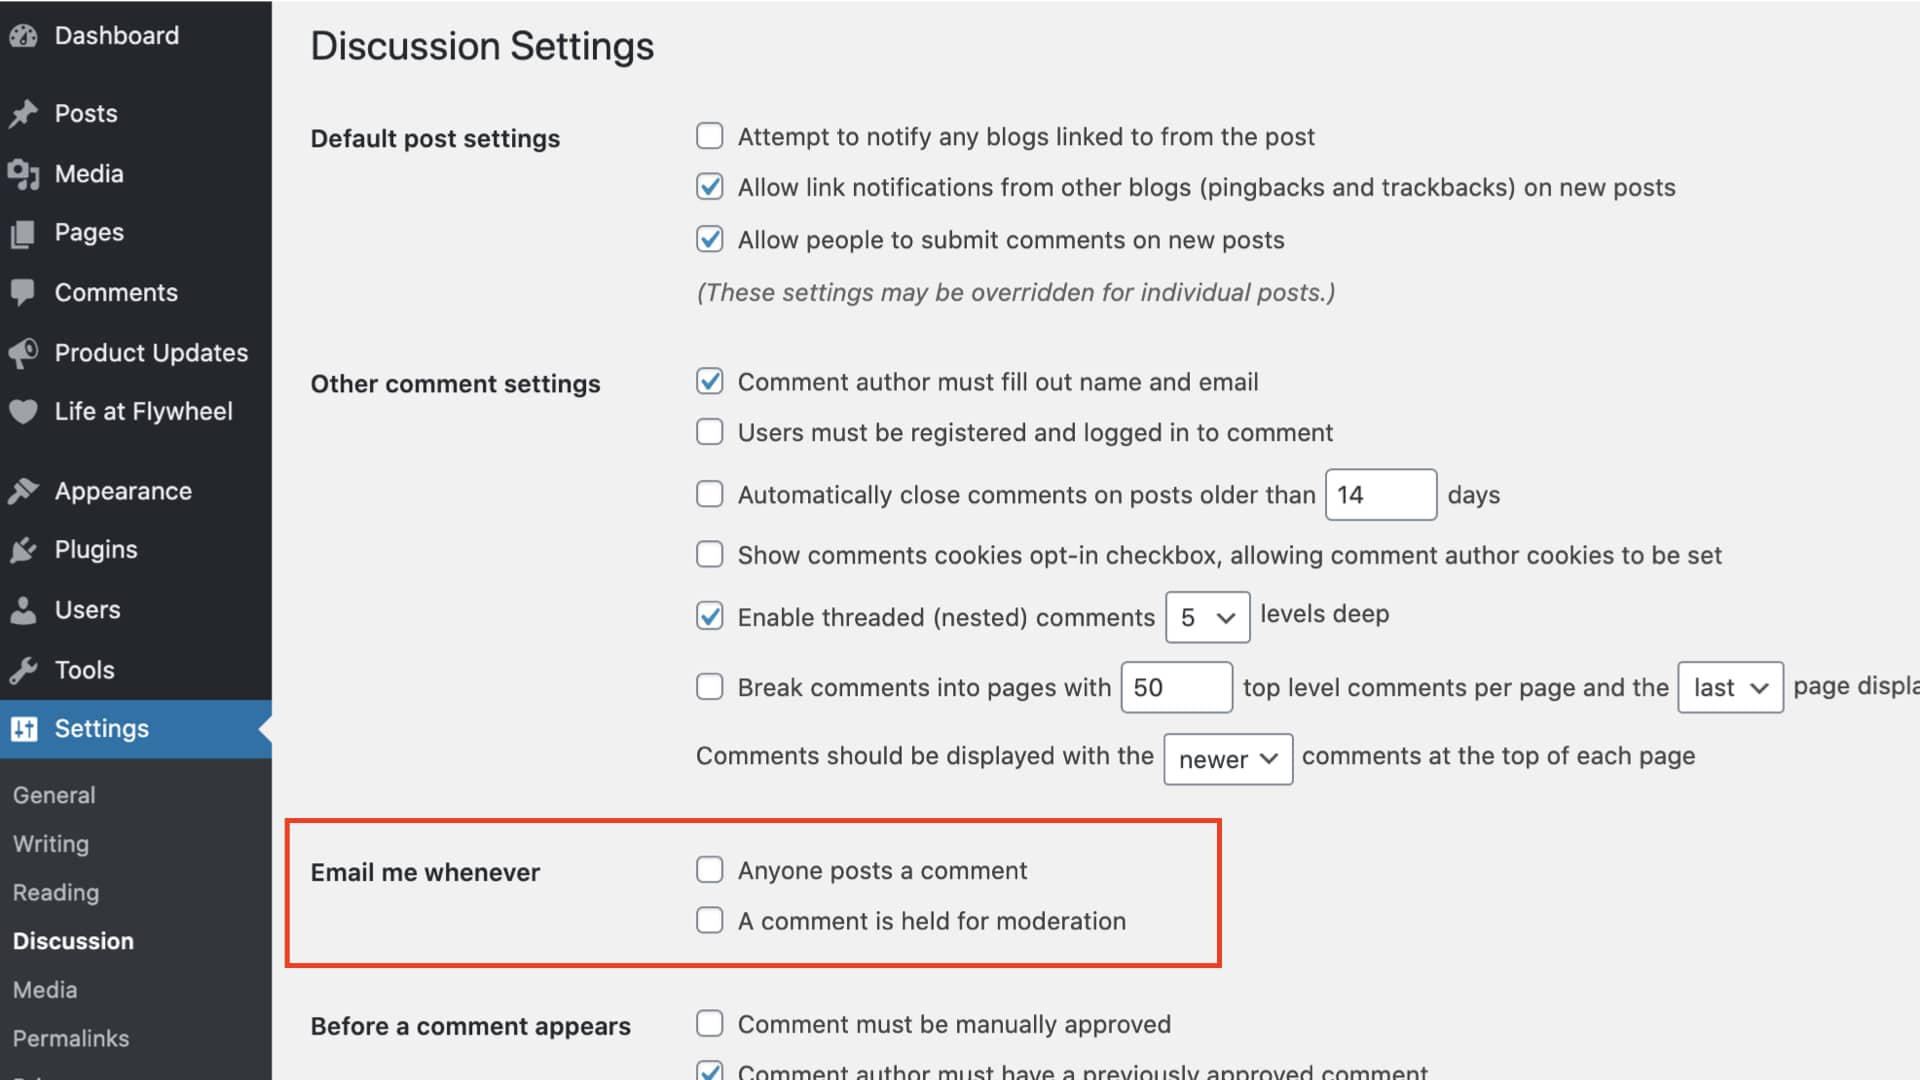Uncheck 'Allow people to submit comments'
The image size is (1920, 1080).
click(x=710, y=239)
